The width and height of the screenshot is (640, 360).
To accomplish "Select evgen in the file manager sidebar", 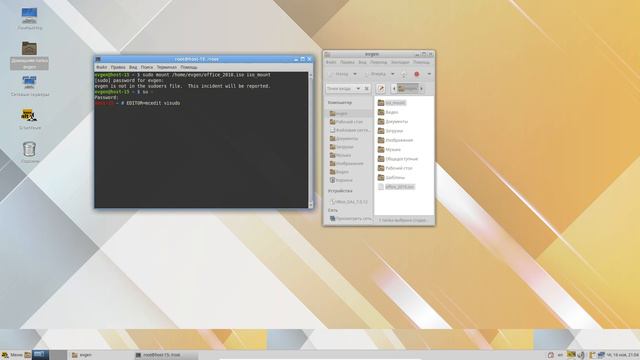I will coord(349,113).
